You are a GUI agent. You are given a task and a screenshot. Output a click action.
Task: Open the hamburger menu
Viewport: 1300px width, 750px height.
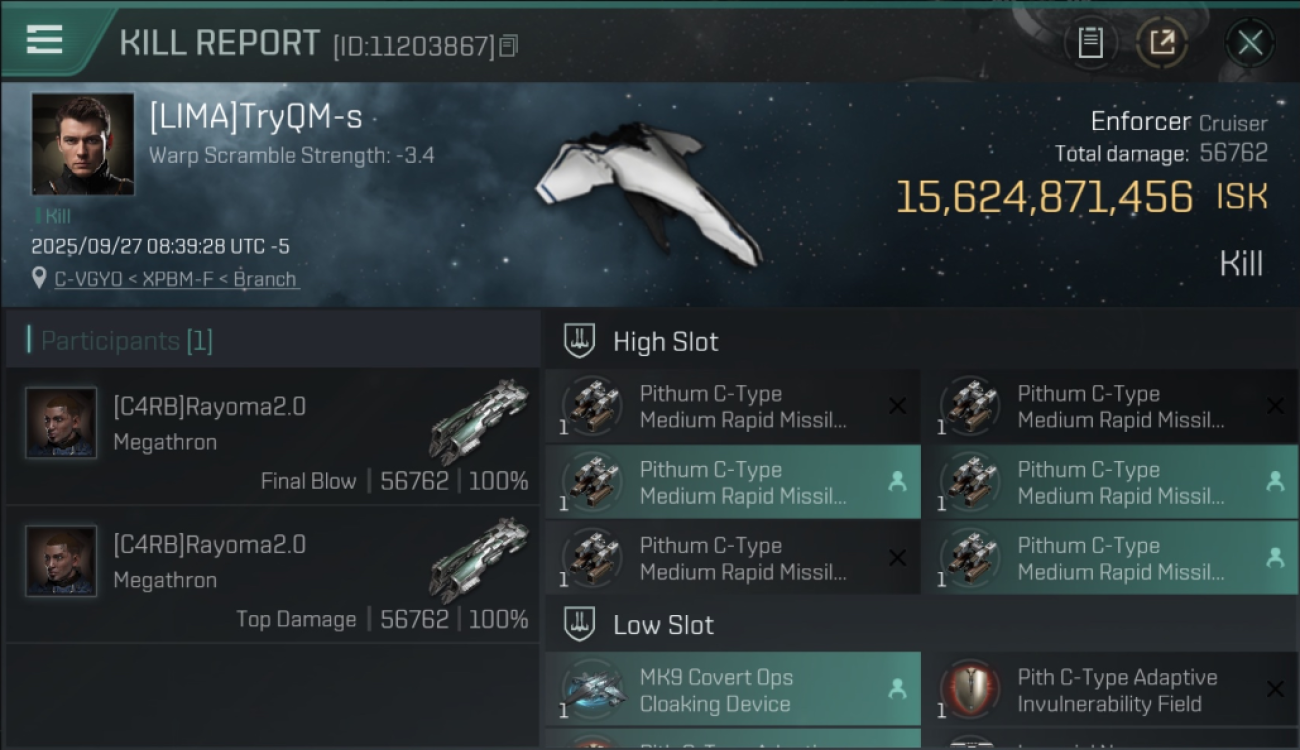click(x=45, y=40)
